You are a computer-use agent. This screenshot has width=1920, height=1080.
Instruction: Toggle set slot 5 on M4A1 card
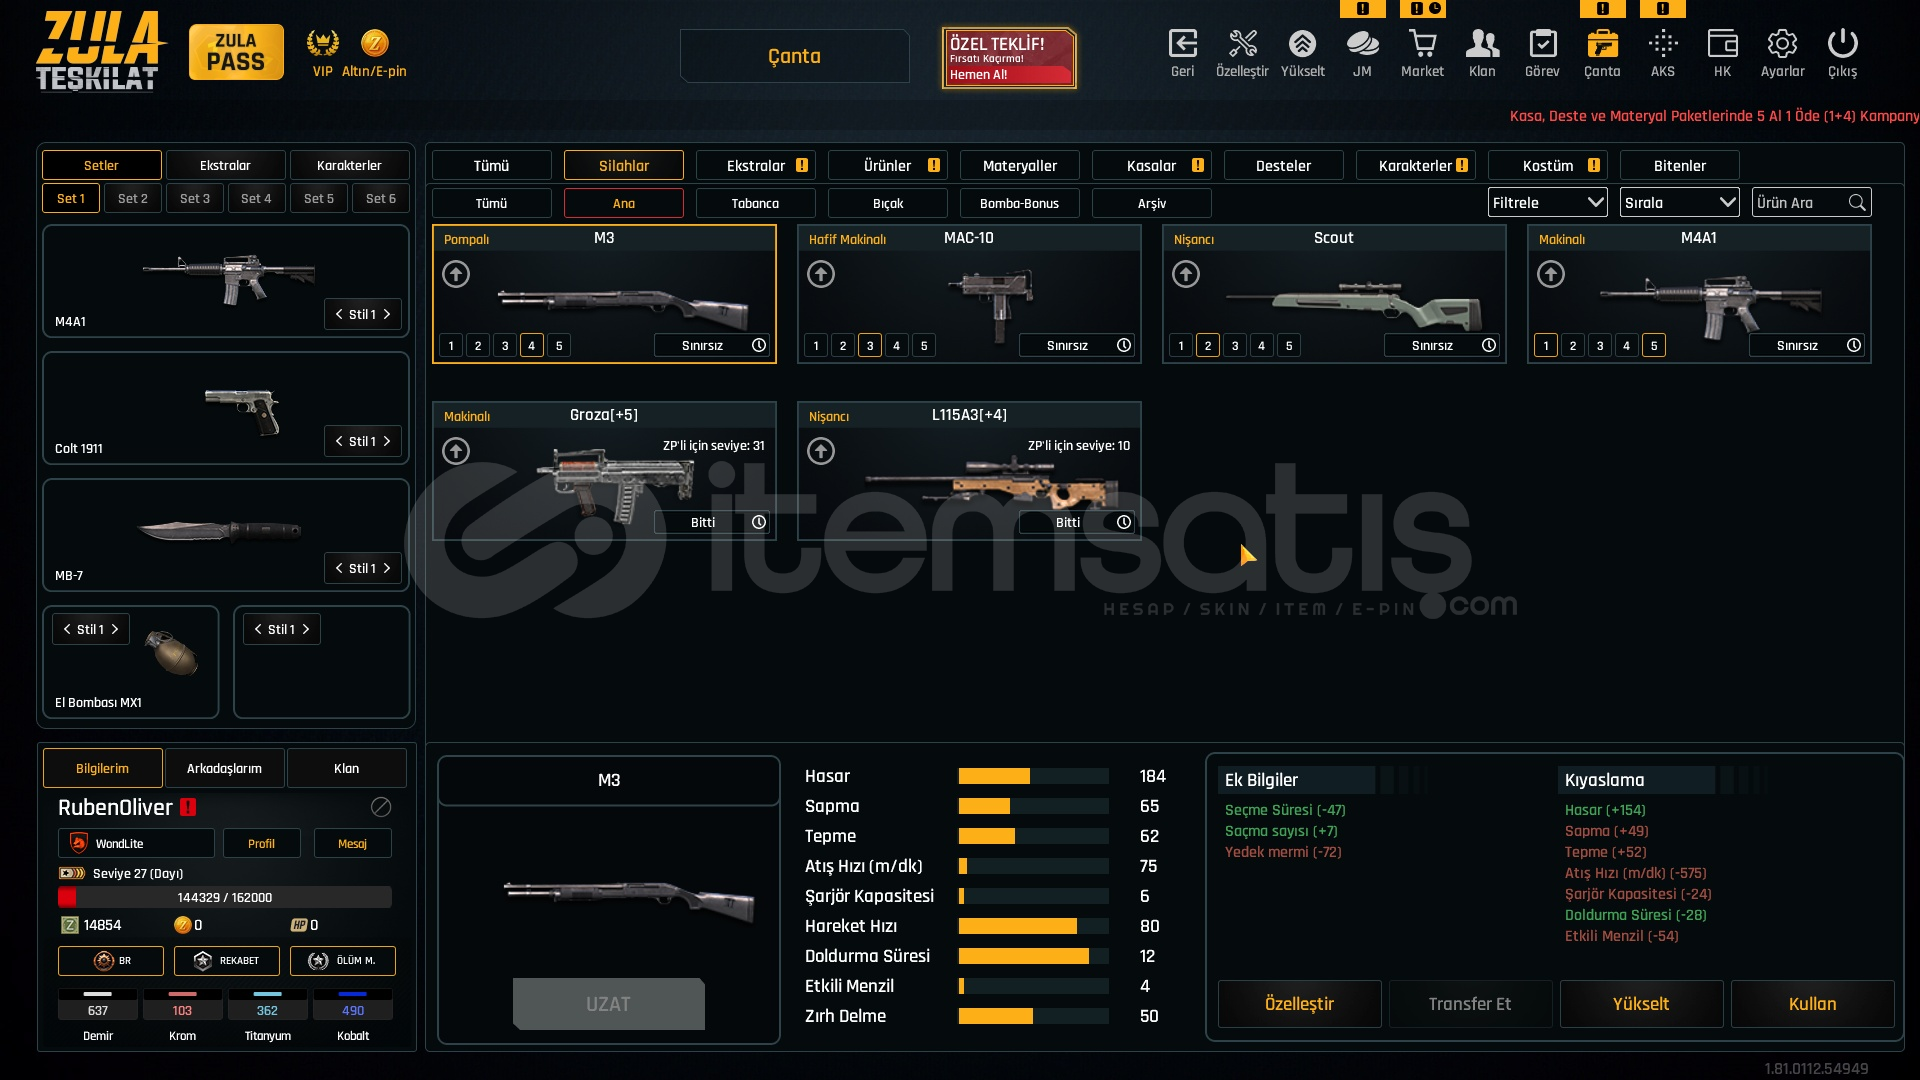1654,346
